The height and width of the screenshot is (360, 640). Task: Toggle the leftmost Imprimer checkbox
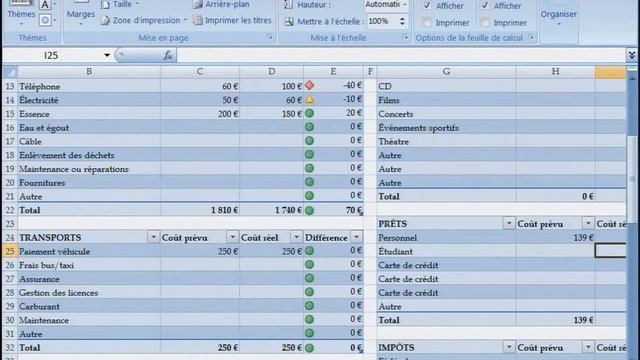coord(427,22)
